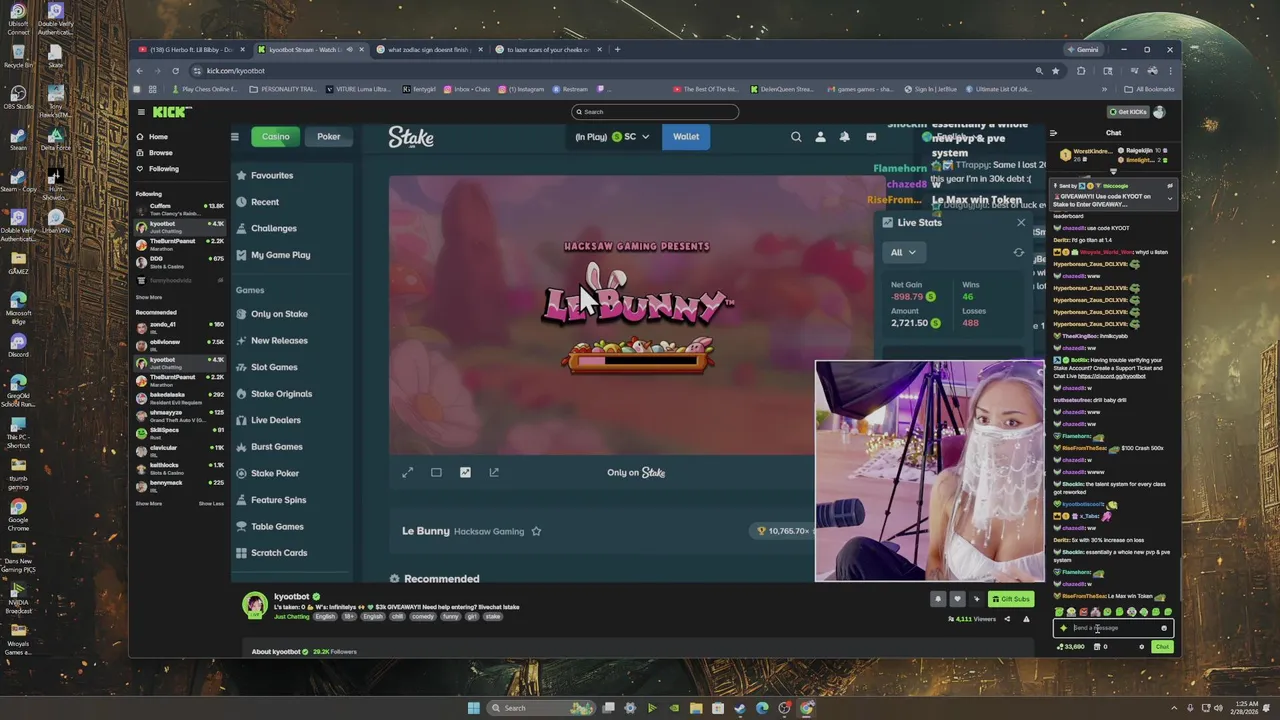Screen dimensions: 1280x720
Task: Close the Live Stats panel
Action: 1021,223
